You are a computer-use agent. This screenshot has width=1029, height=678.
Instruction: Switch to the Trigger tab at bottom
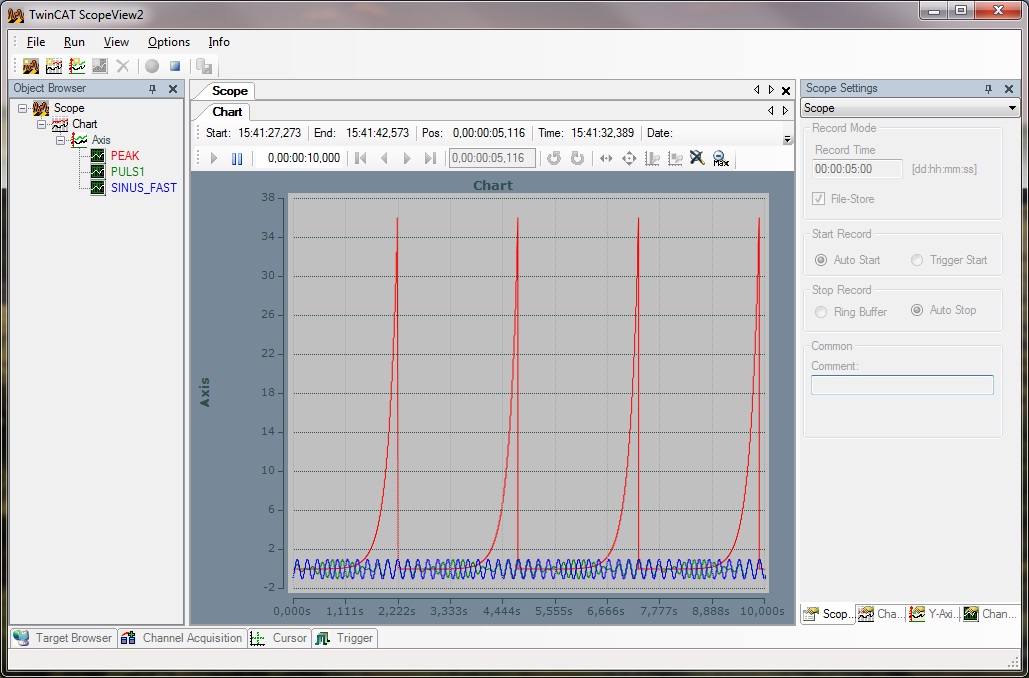[x=345, y=638]
